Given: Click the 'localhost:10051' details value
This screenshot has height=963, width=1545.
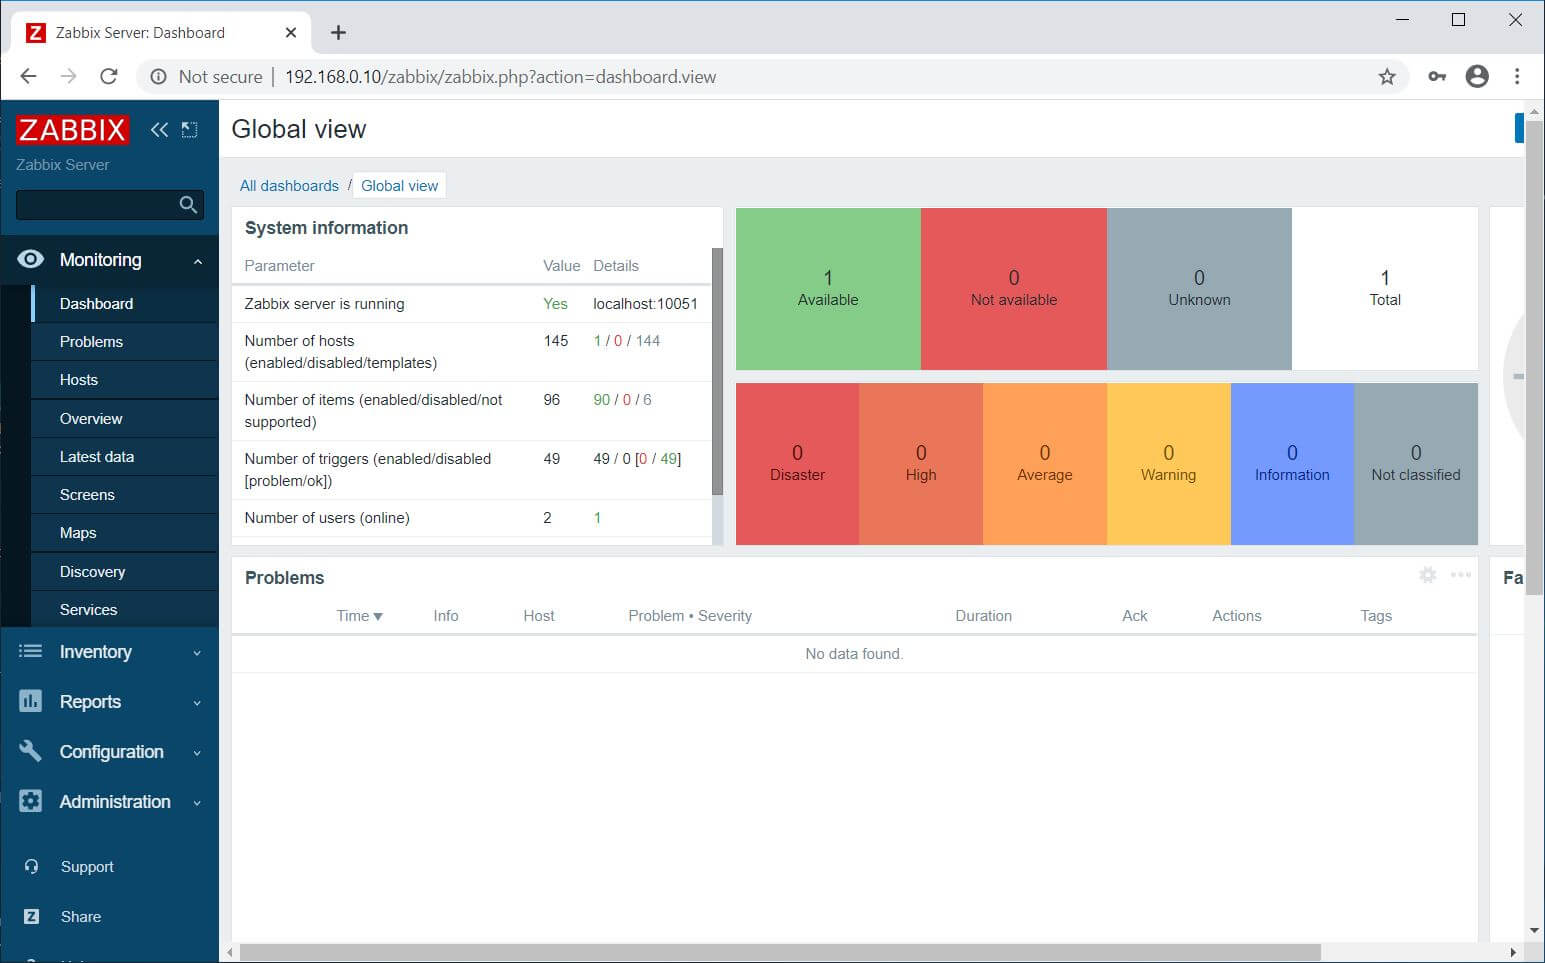Looking at the screenshot, I should tap(645, 304).
